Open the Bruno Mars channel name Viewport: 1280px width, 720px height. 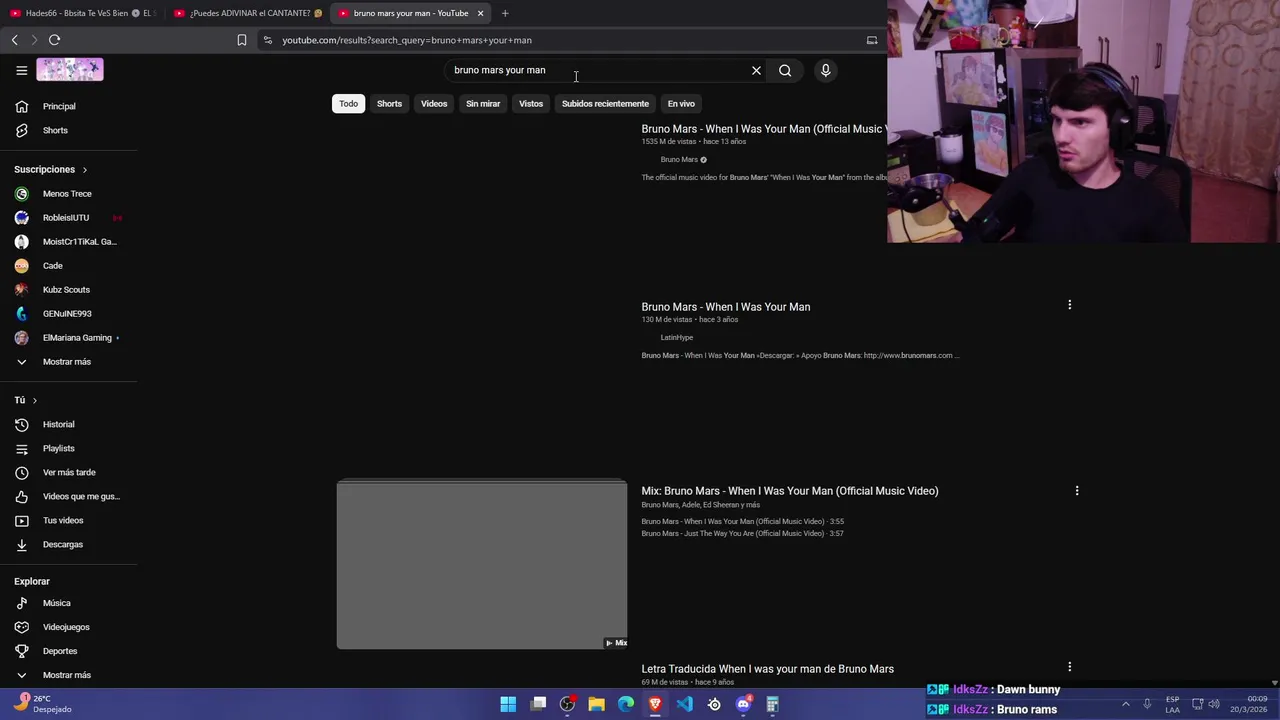[x=679, y=160]
